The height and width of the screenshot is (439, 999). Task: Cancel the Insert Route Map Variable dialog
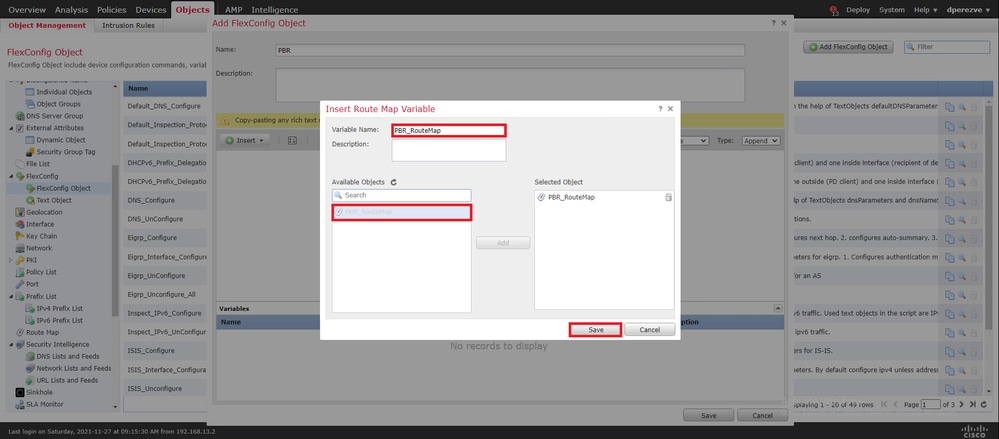pyautogui.click(x=649, y=330)
